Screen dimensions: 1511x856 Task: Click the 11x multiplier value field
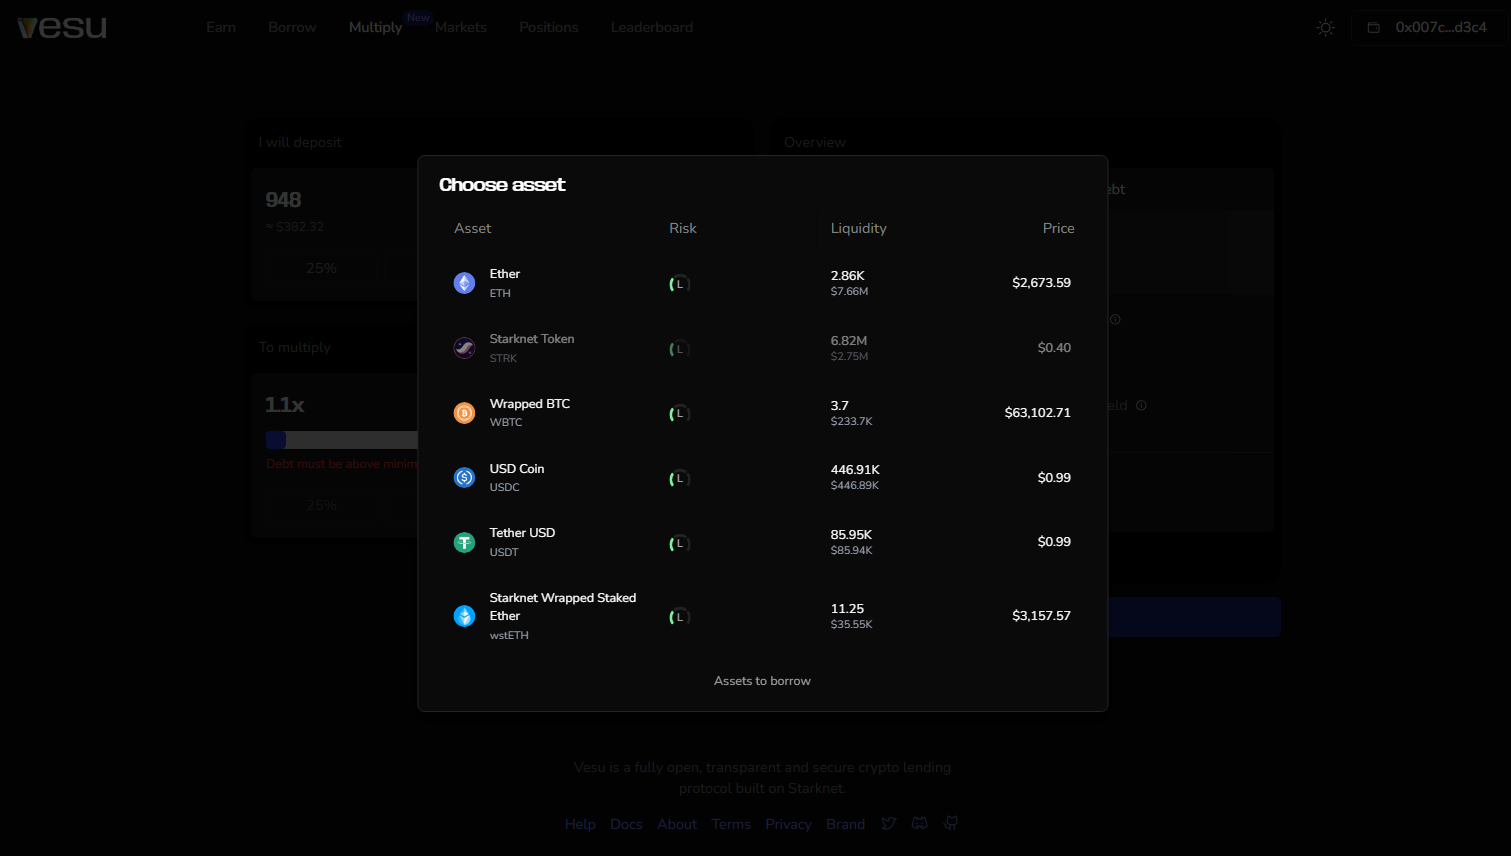tap(285, 405)
